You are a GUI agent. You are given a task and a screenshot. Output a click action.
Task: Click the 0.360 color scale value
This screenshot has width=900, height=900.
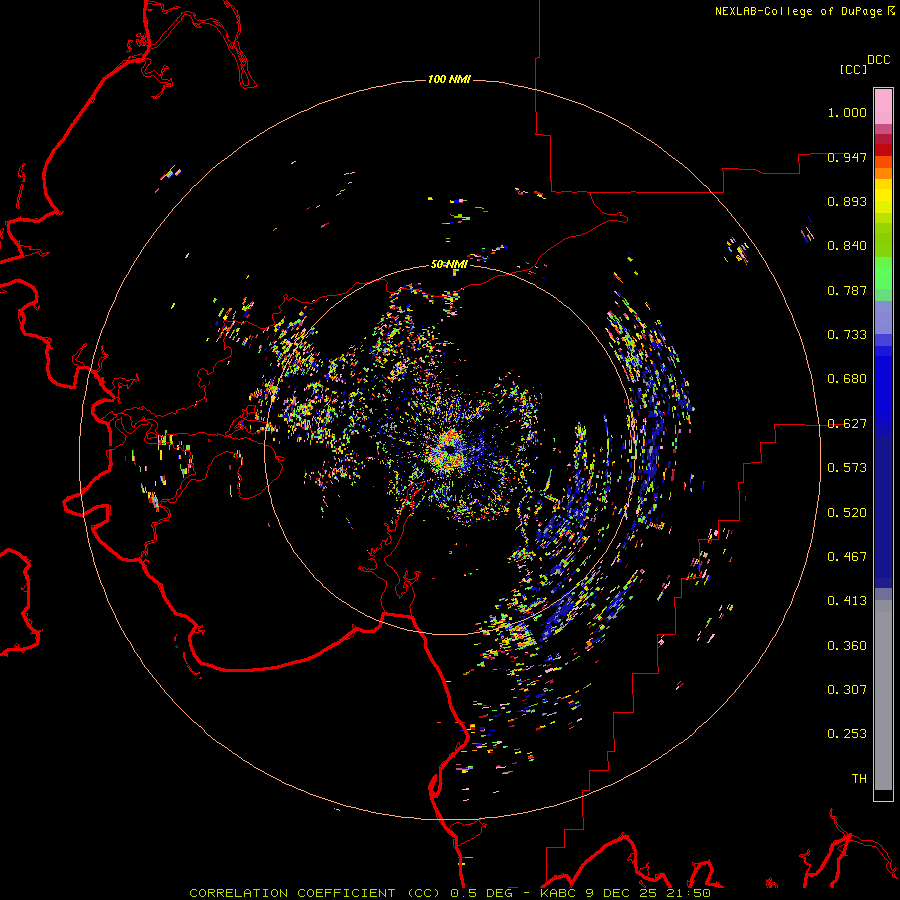(847, 646)
